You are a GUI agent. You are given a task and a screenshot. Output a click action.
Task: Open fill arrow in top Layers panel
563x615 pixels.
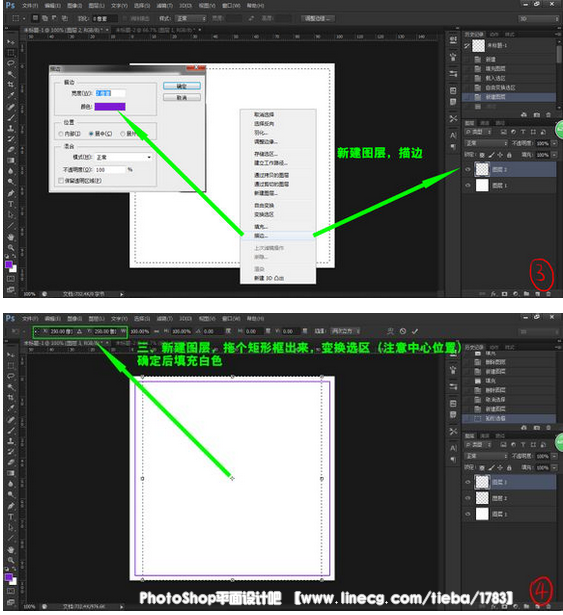pos(554,155)
